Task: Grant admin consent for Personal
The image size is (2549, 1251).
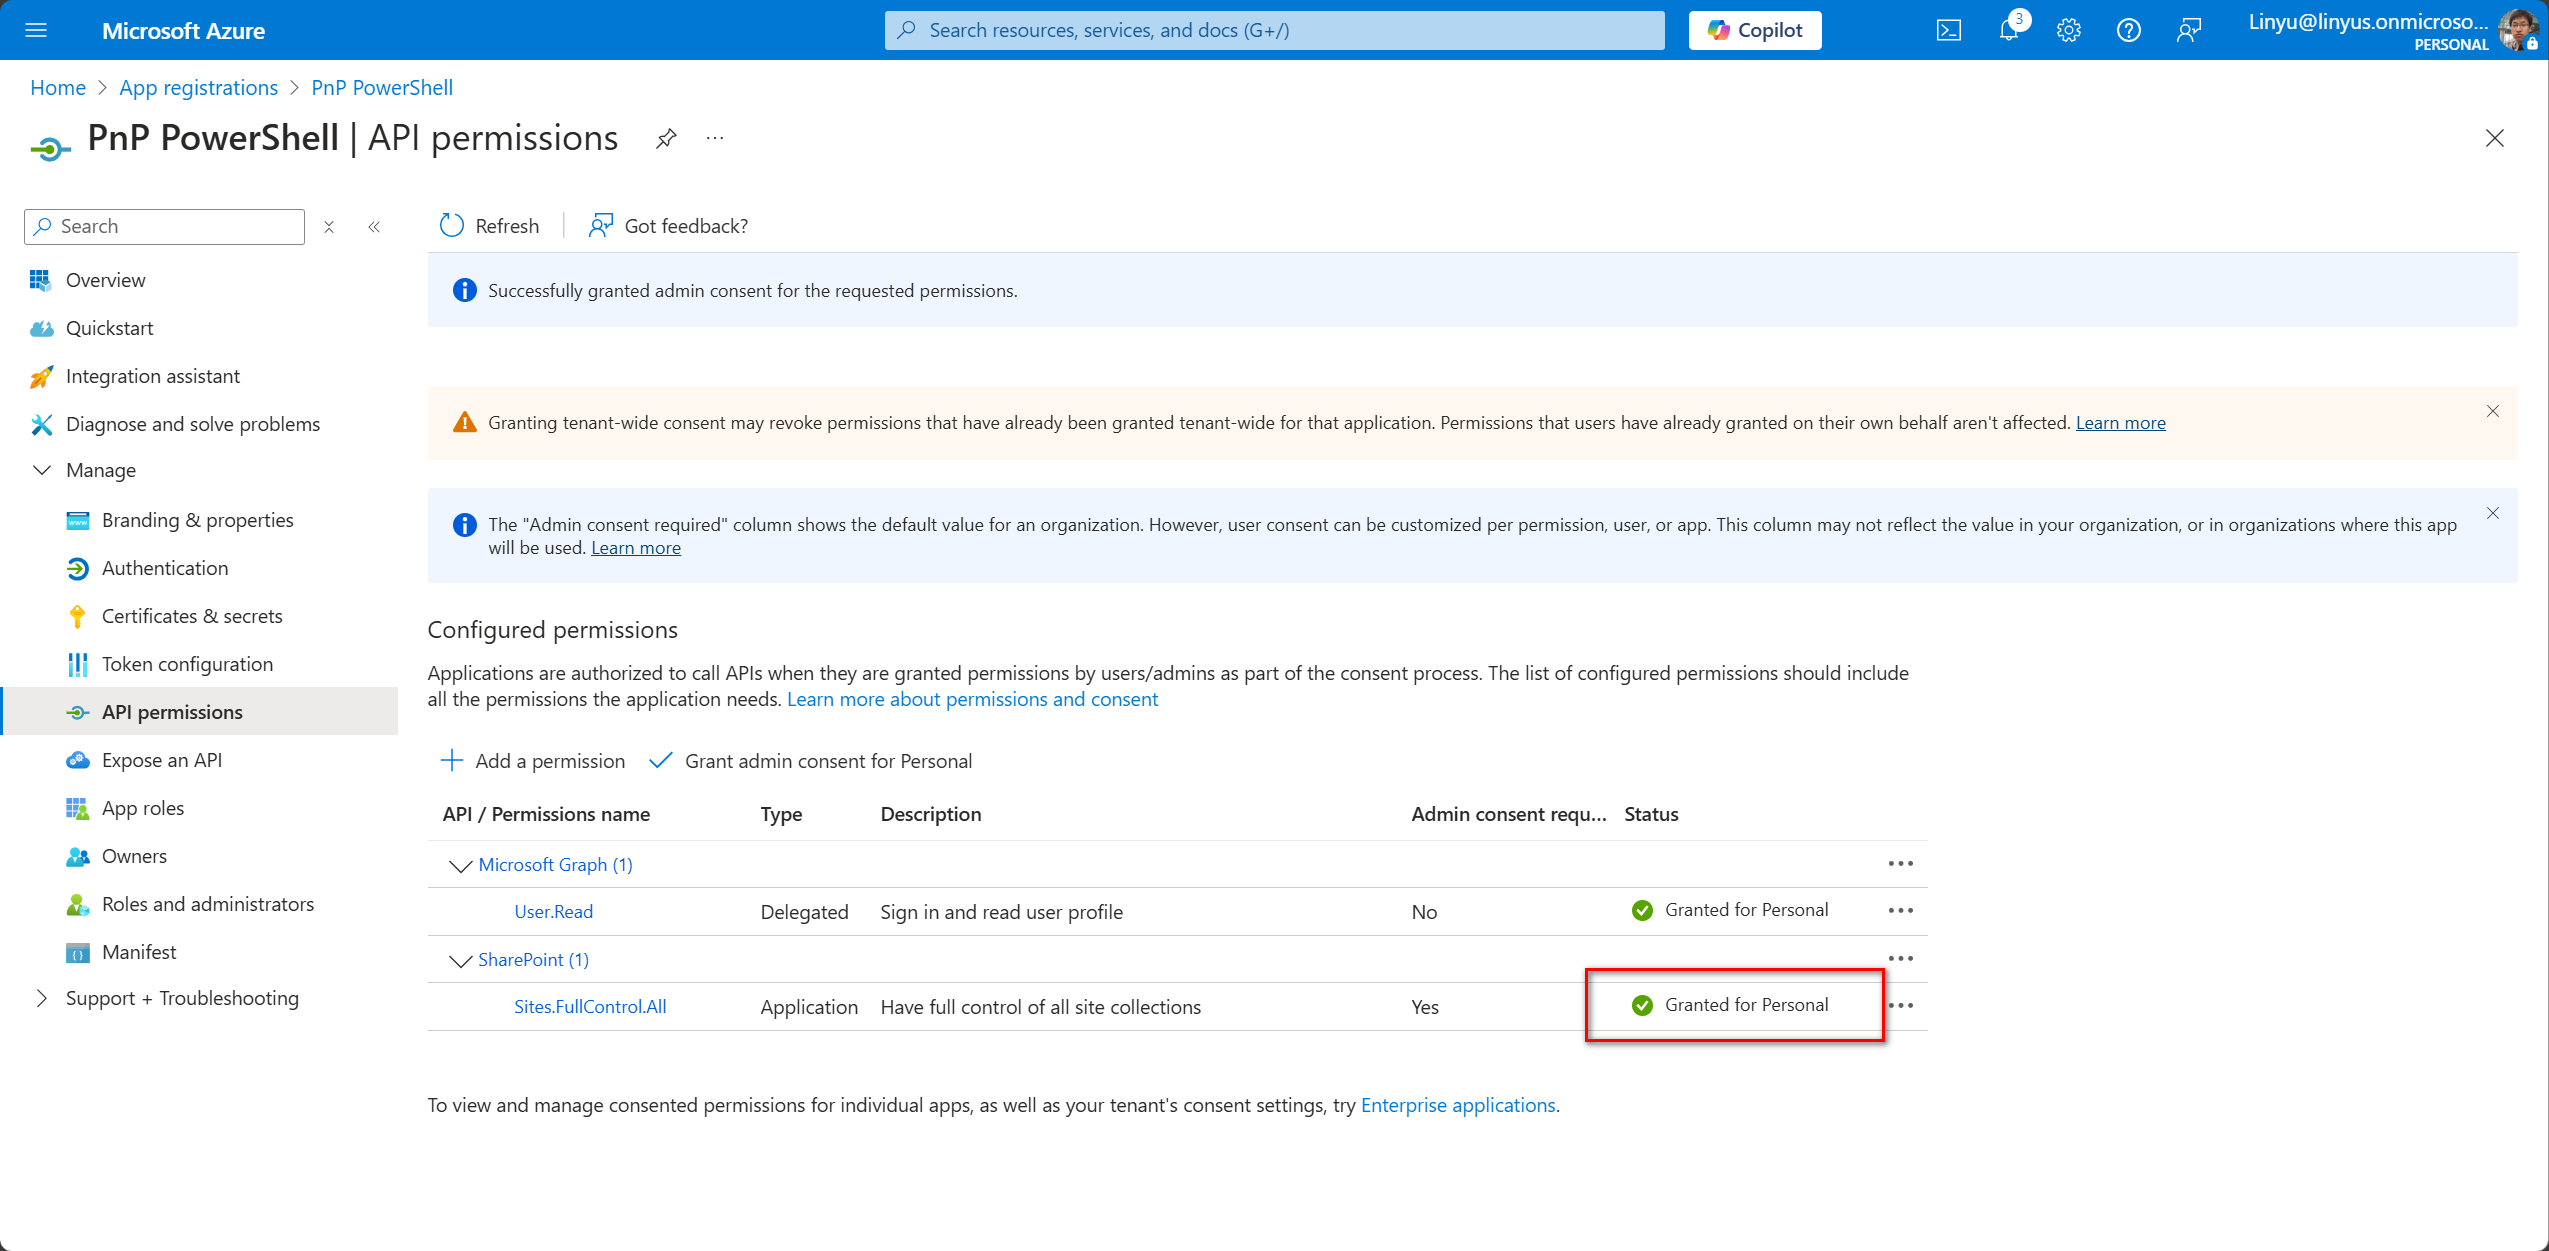Action: click(827, 760)
